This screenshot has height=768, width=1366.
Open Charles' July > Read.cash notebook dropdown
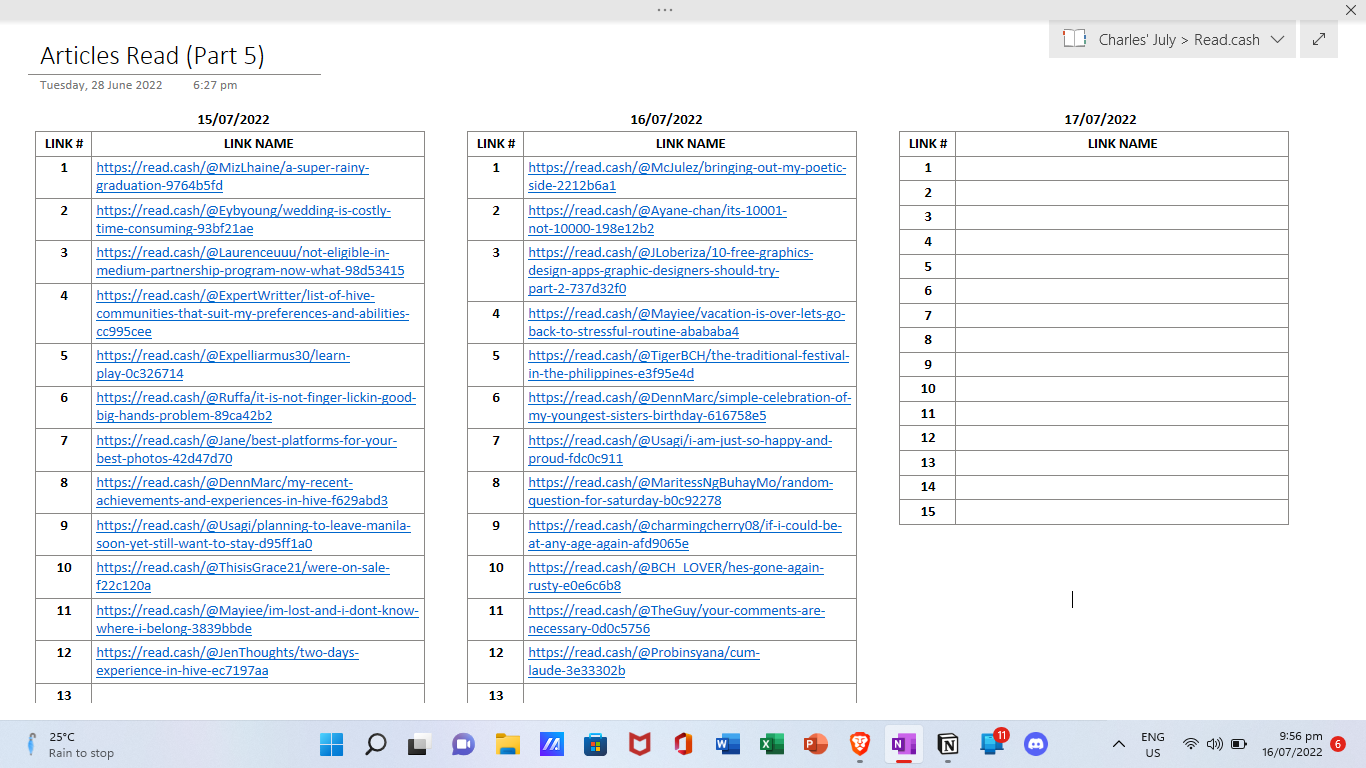pos(1173,39)
